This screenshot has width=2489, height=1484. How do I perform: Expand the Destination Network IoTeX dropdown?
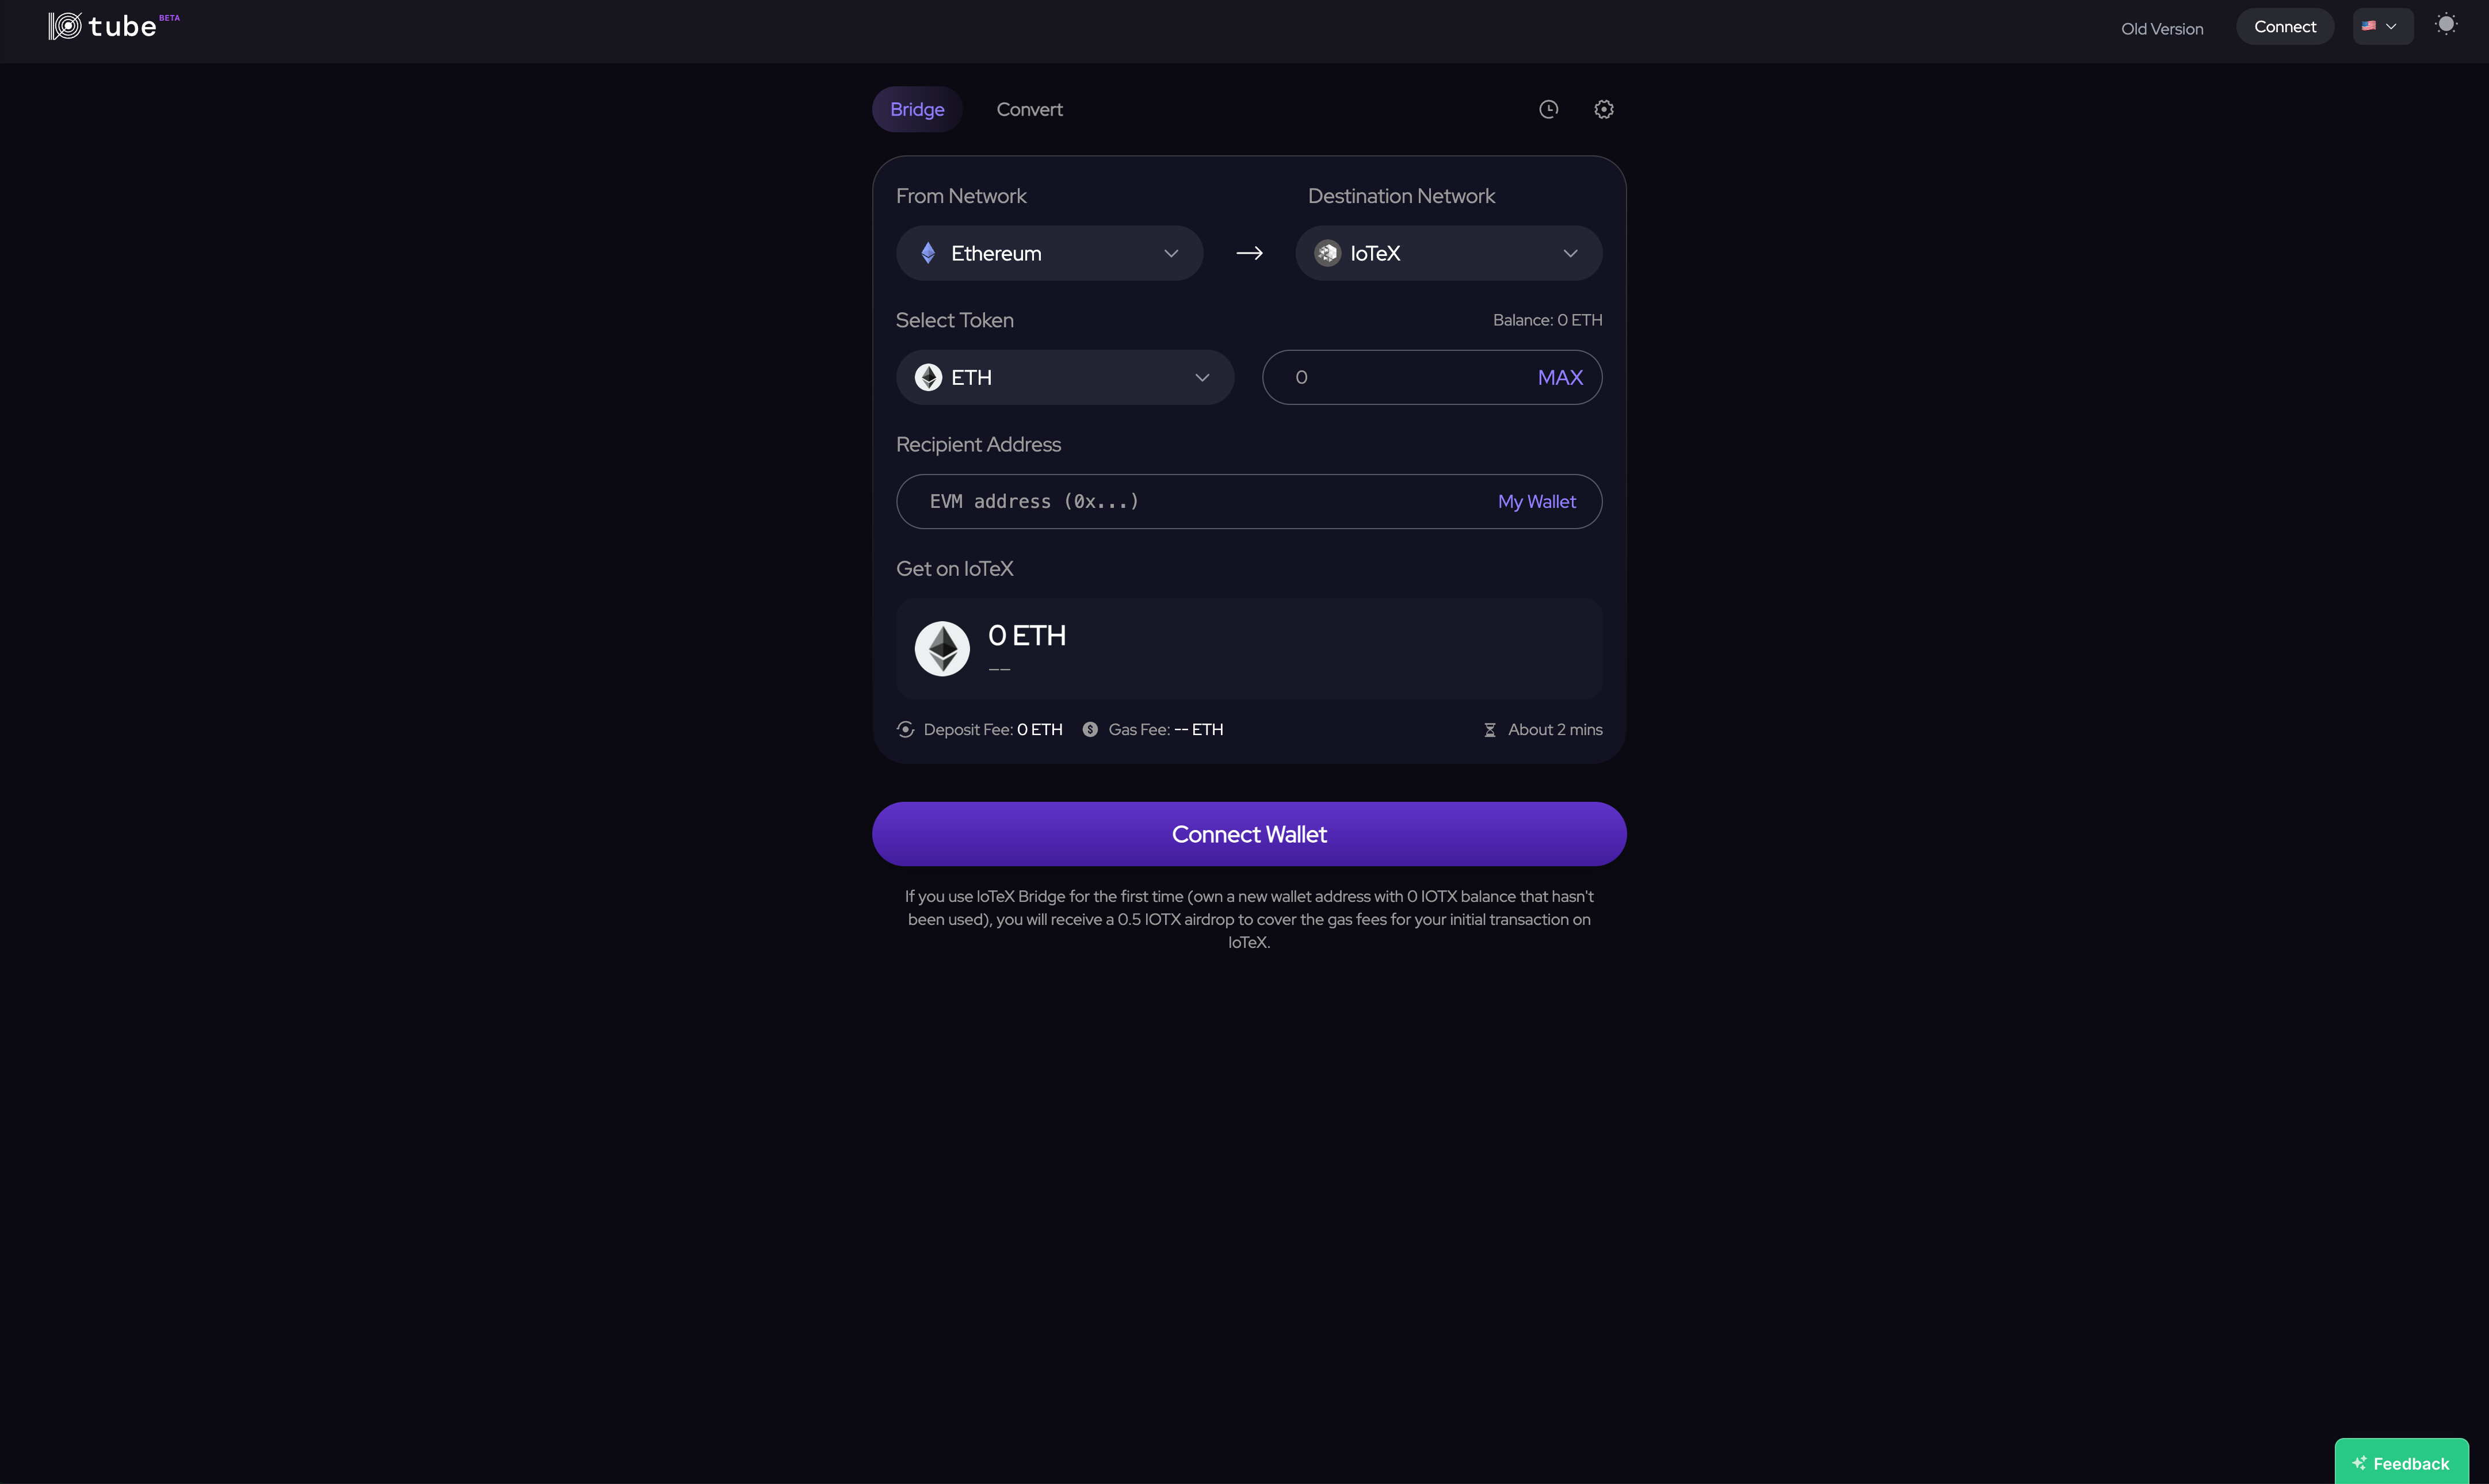pyautogui.click(x=1448, y=254)
